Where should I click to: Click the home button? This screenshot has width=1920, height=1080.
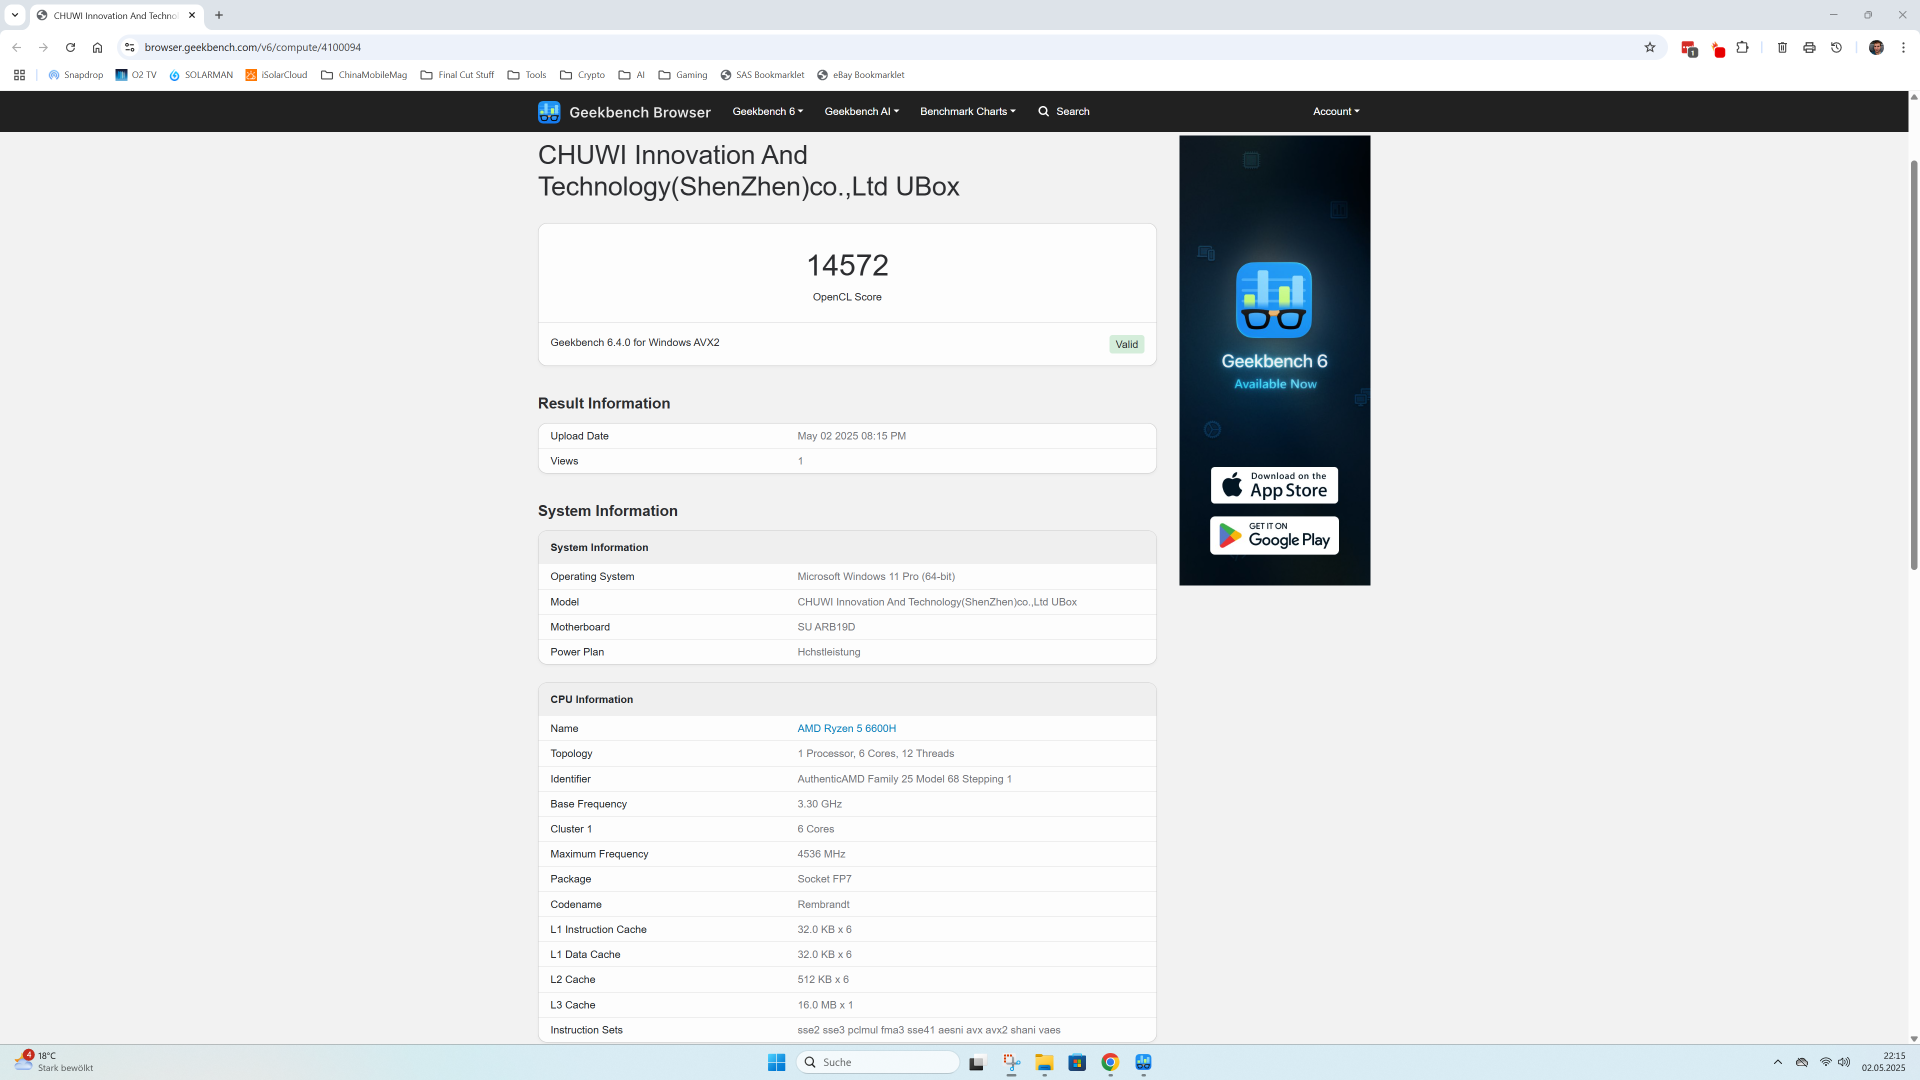click(x=97, y=47)
